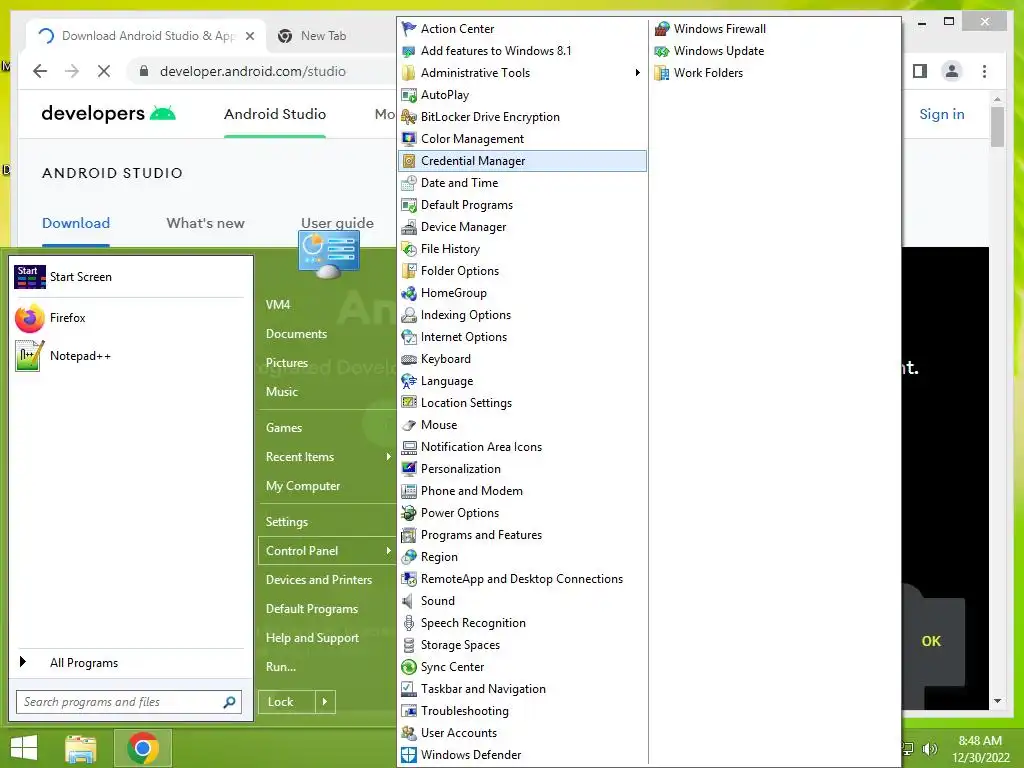Switch to the New Tab browser tab
Screen dimensions: 1024x768
coord(323,36)
